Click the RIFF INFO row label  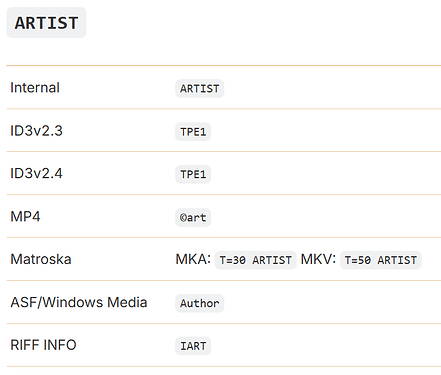coord(43,345)
